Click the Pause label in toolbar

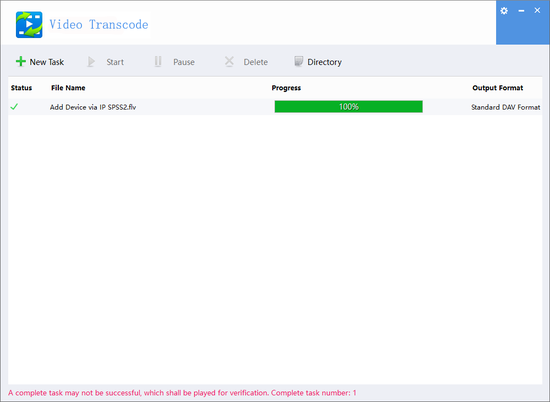click(x=184, y=62)
